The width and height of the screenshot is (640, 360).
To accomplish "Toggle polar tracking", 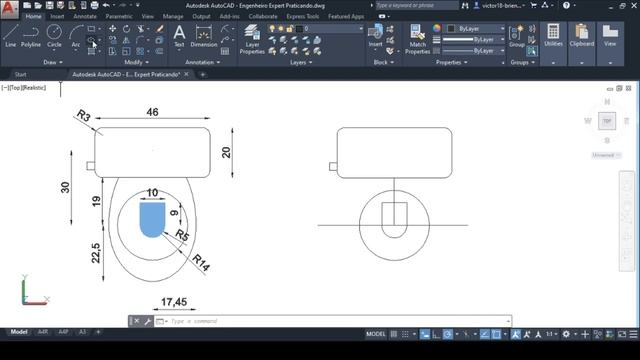I will [x=448, y=334].
